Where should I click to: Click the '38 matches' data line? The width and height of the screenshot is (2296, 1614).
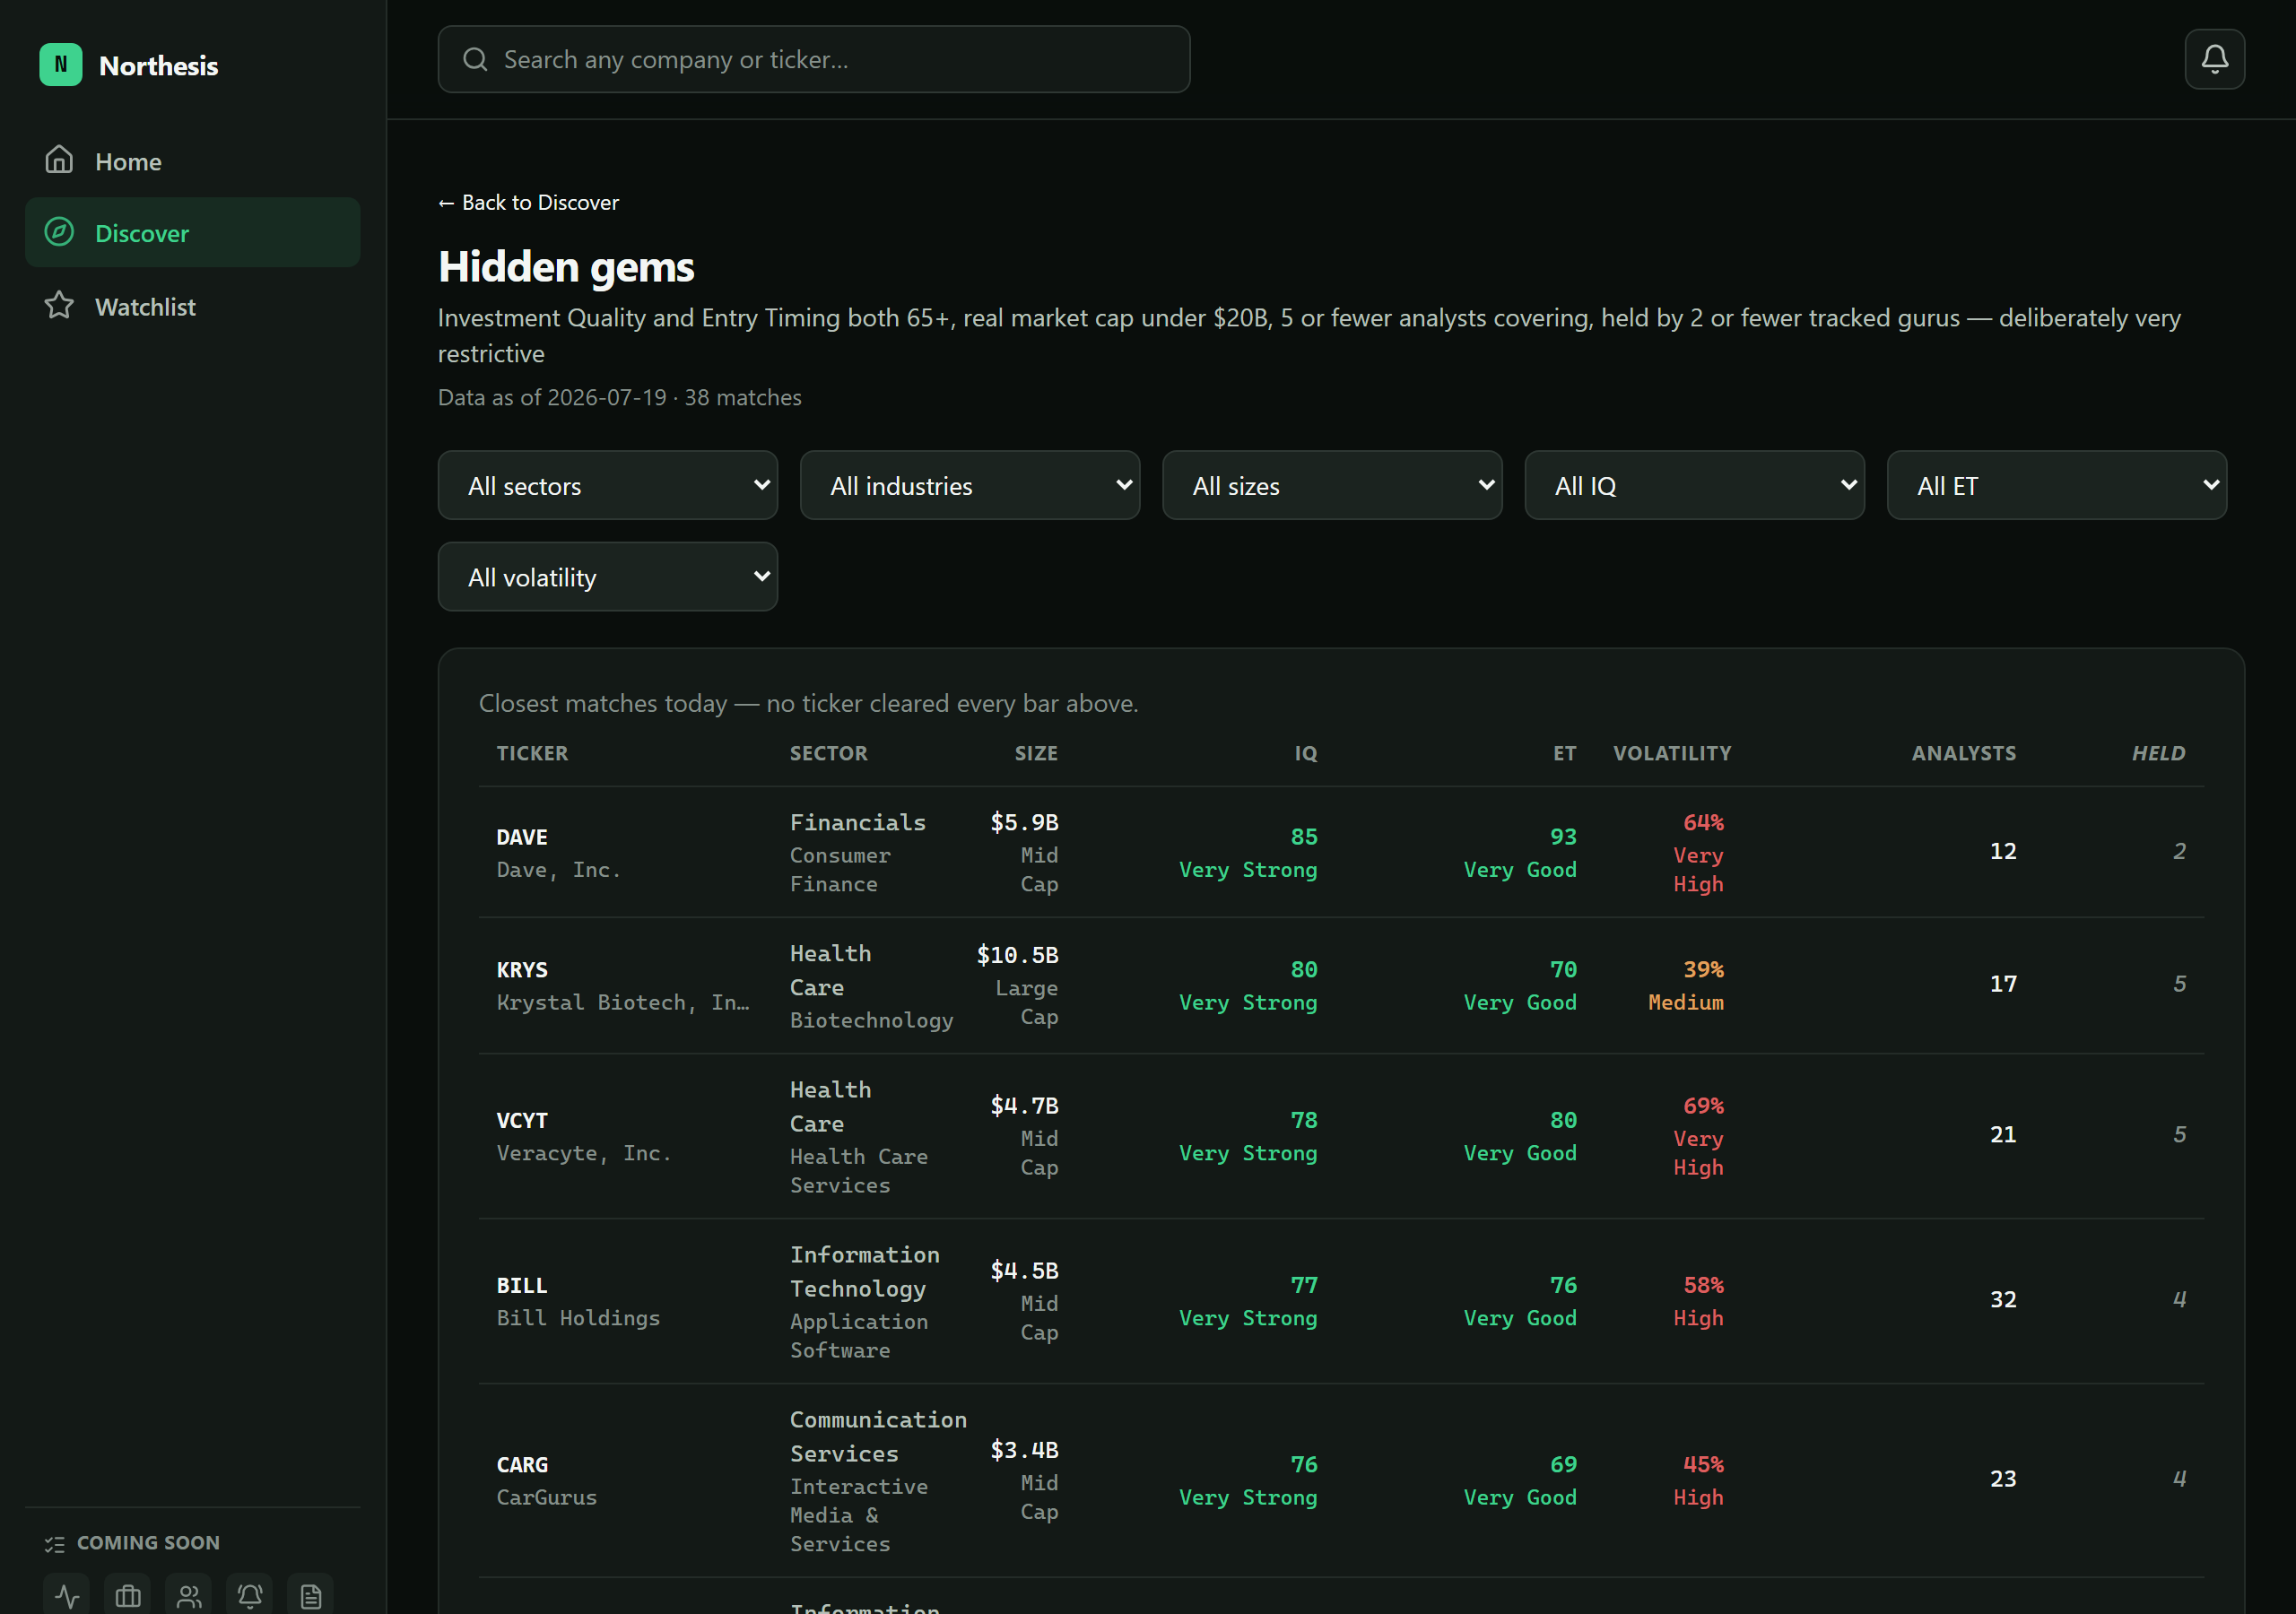pyautogui.click(x=619, y=397)
